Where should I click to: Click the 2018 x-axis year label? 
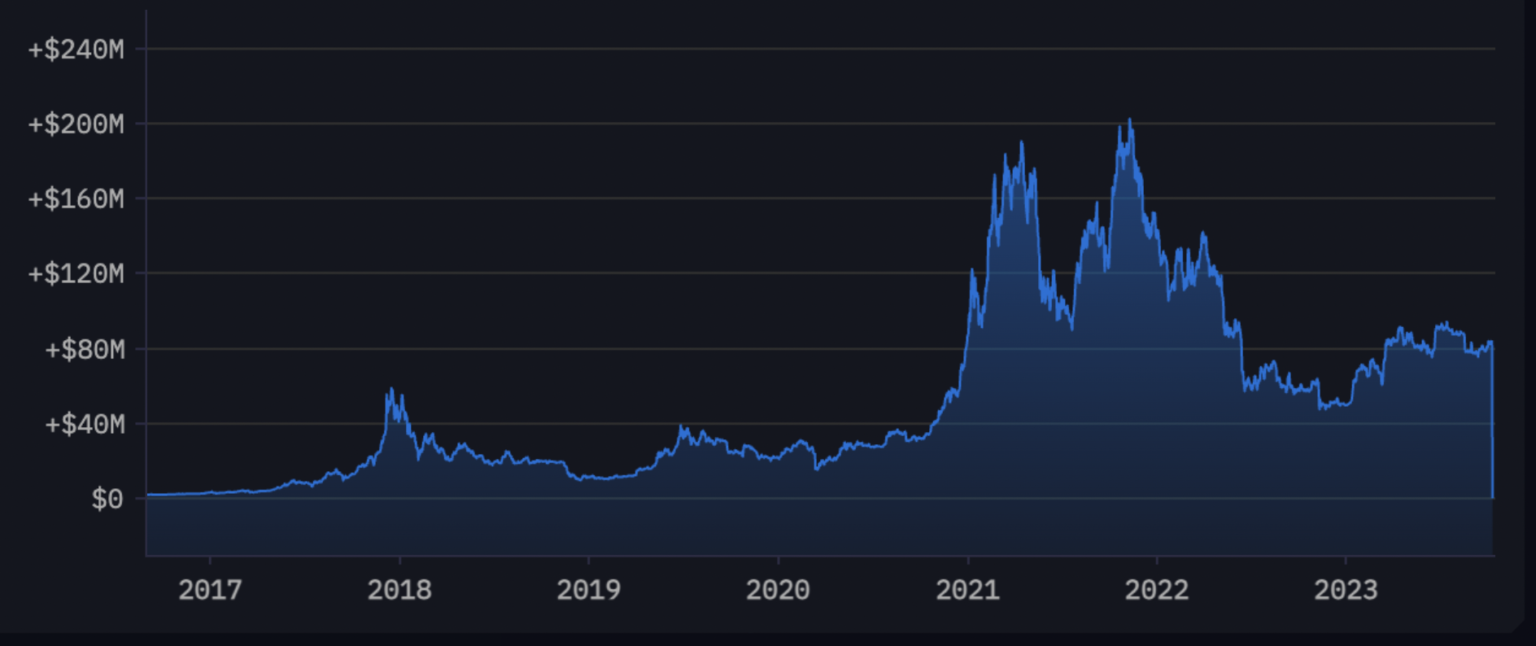399,590
